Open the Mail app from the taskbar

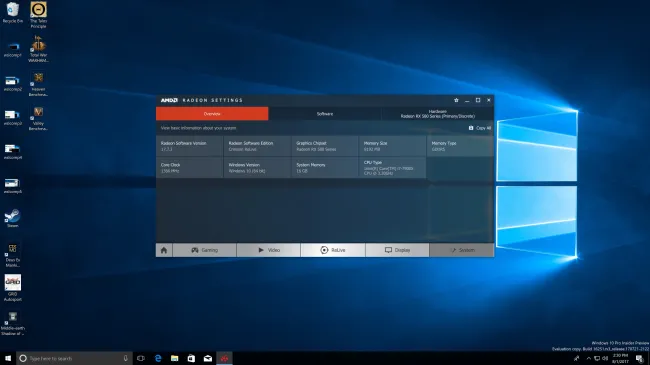(x=208, y=358)
